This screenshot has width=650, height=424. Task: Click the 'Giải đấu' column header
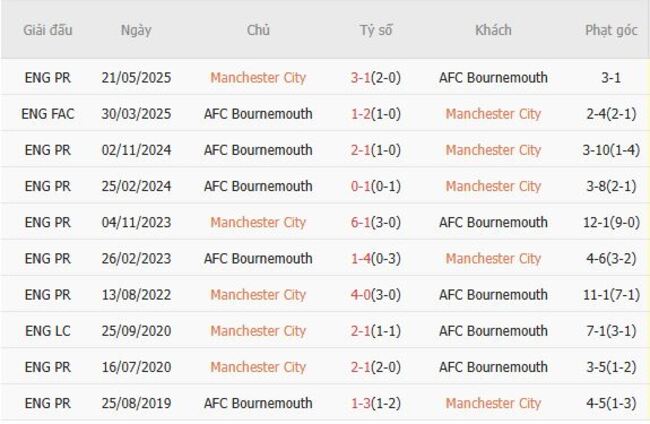(48, 30)
